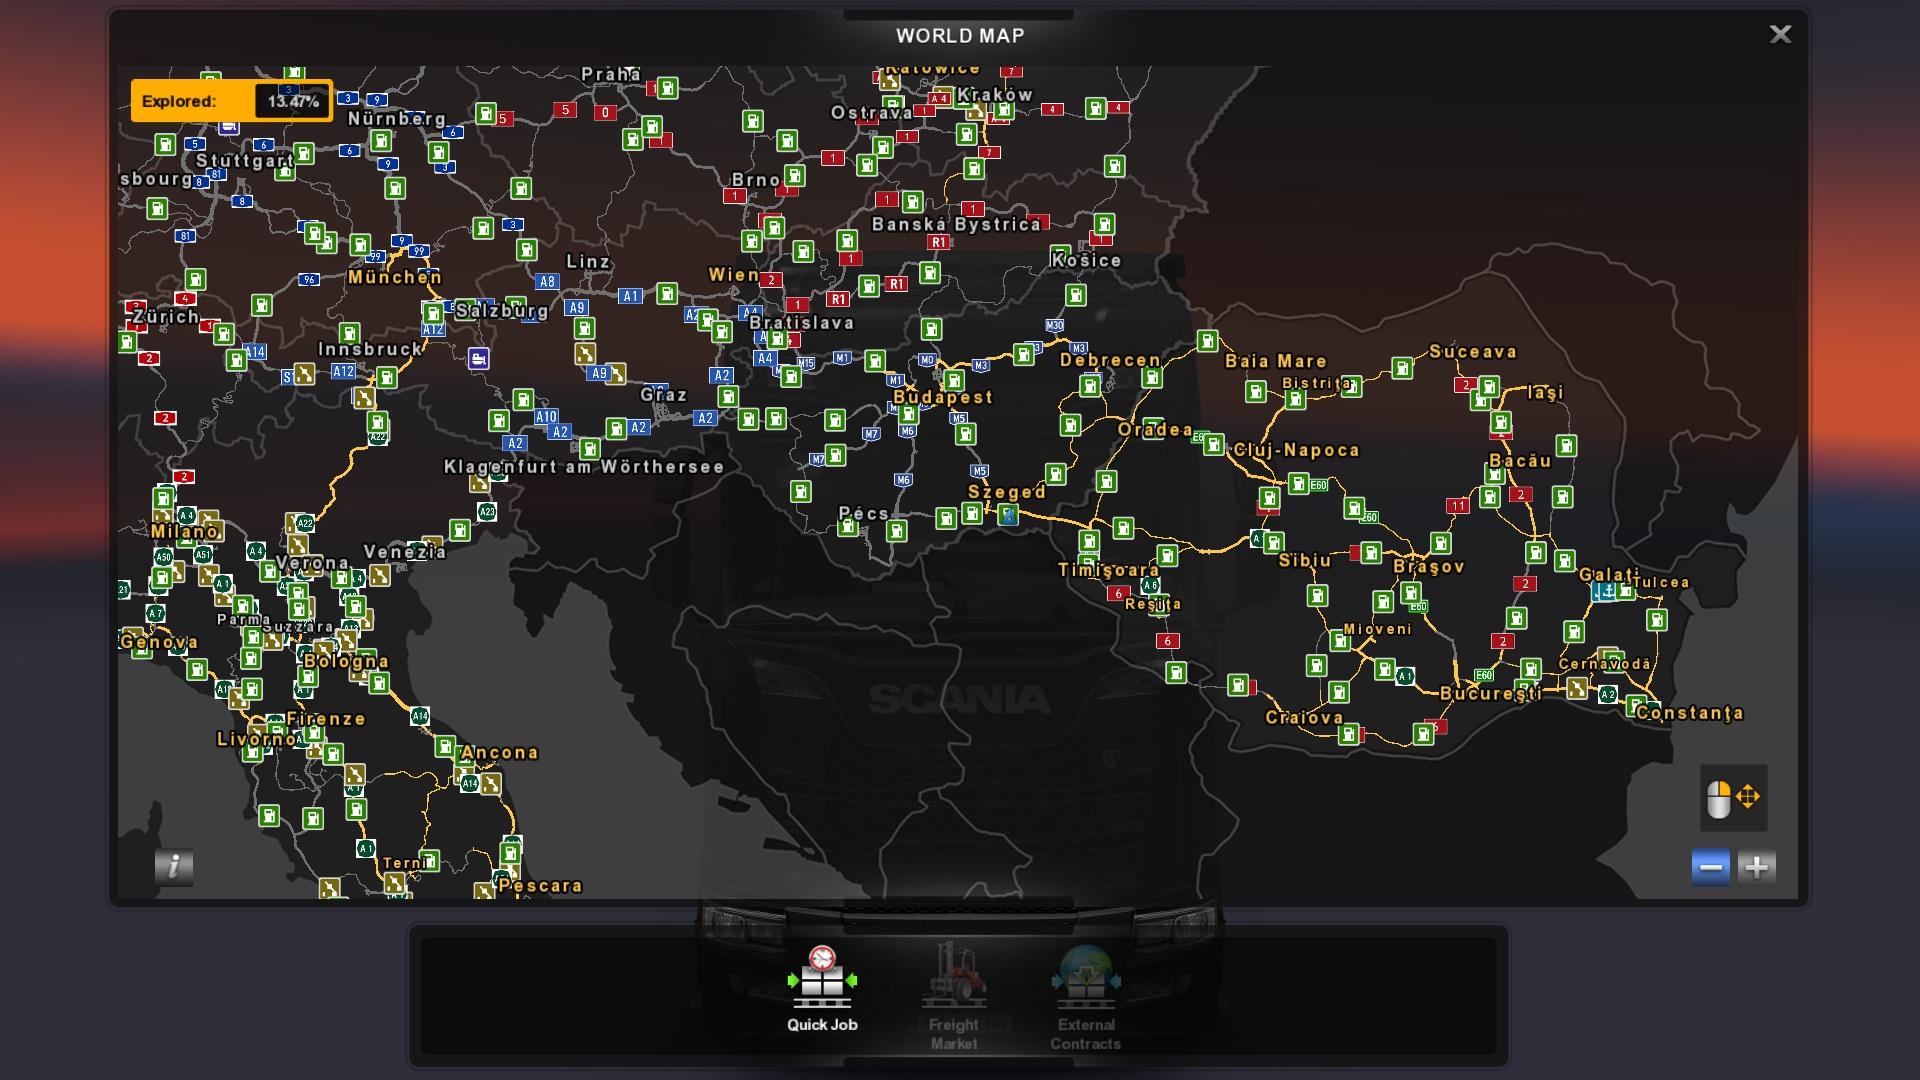Click the mouse pan control icon
Image resolution: width=1920 pixels, height=1080 pixels.
point(1733,798)
